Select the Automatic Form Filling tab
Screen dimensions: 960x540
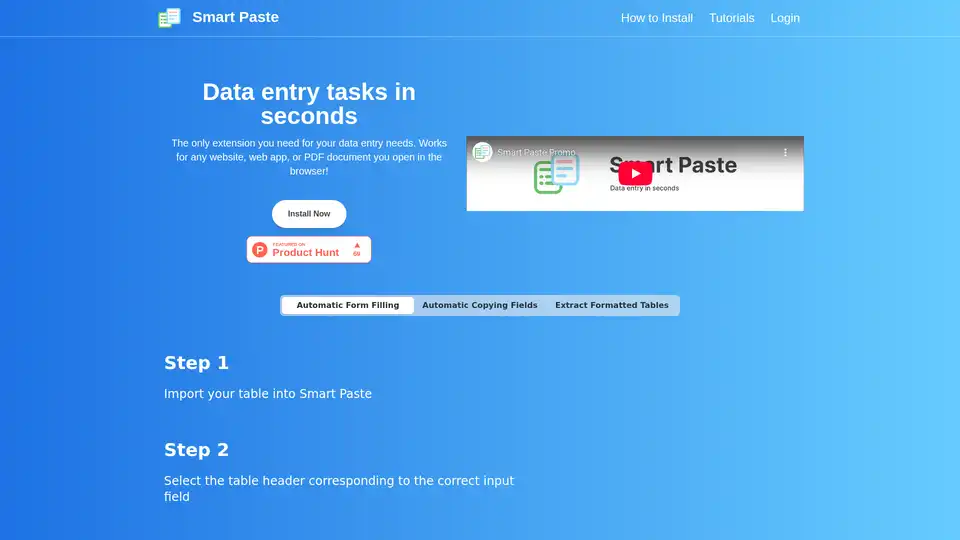coord(347,305)
